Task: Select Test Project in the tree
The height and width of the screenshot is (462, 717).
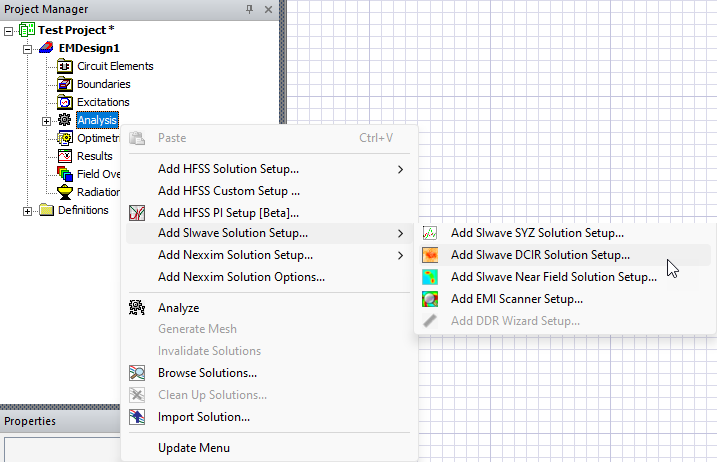Action: 76,30
